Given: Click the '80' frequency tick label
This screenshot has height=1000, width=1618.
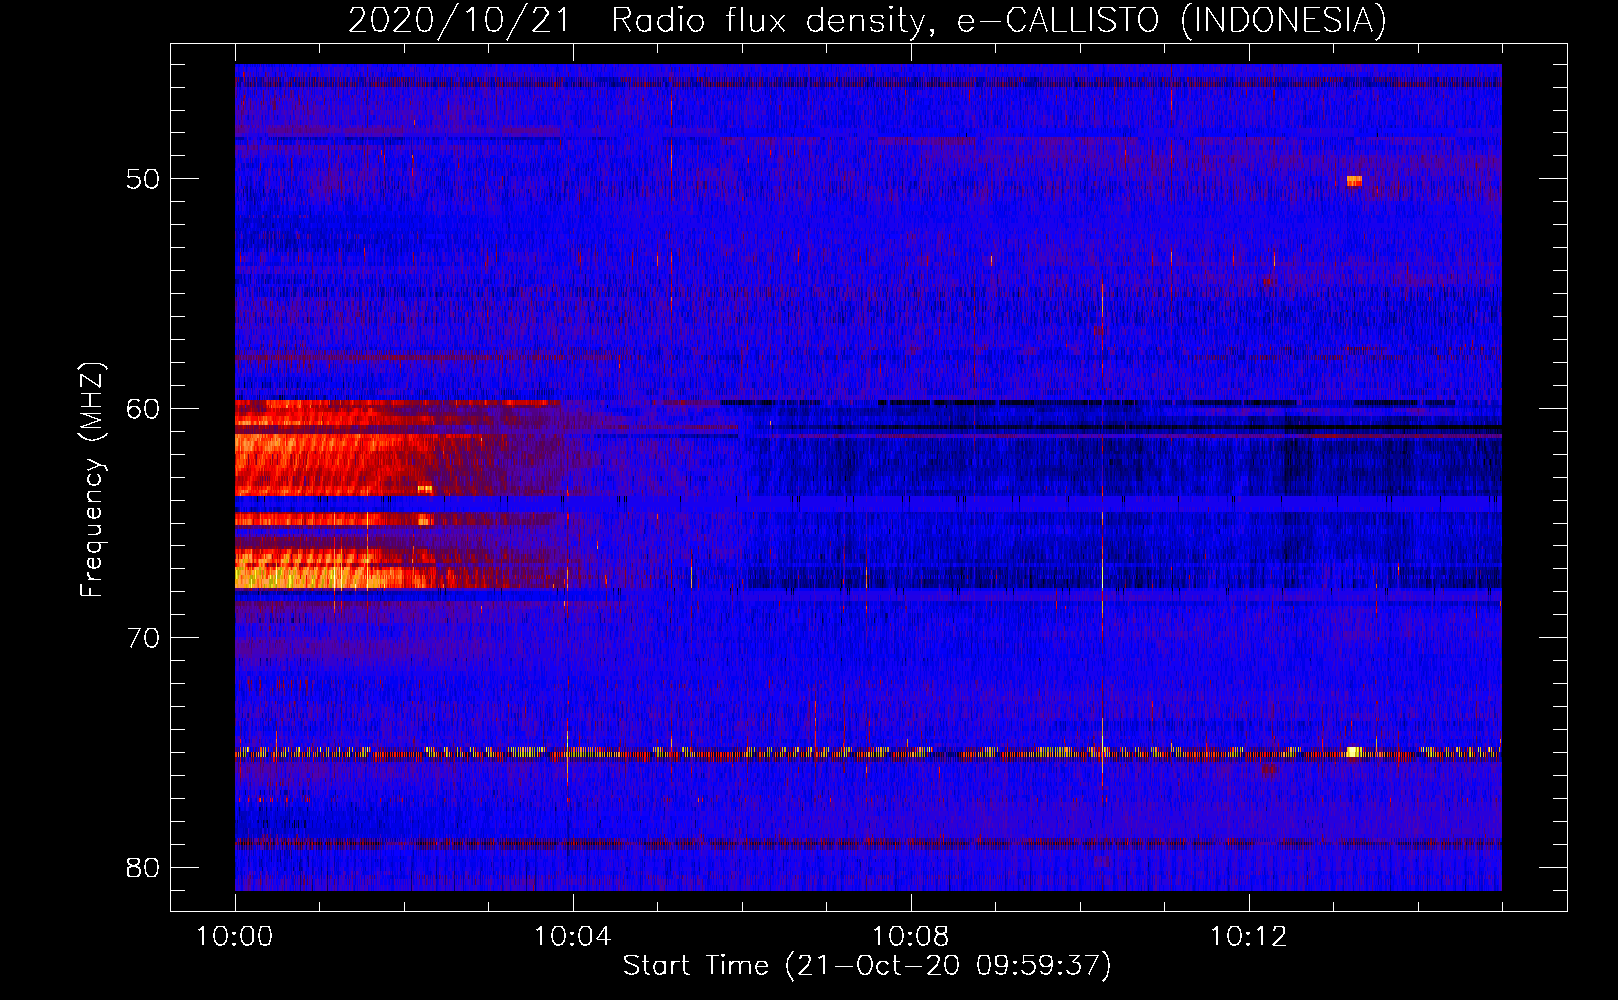Looking at the screenshot, I should (142, 867).
